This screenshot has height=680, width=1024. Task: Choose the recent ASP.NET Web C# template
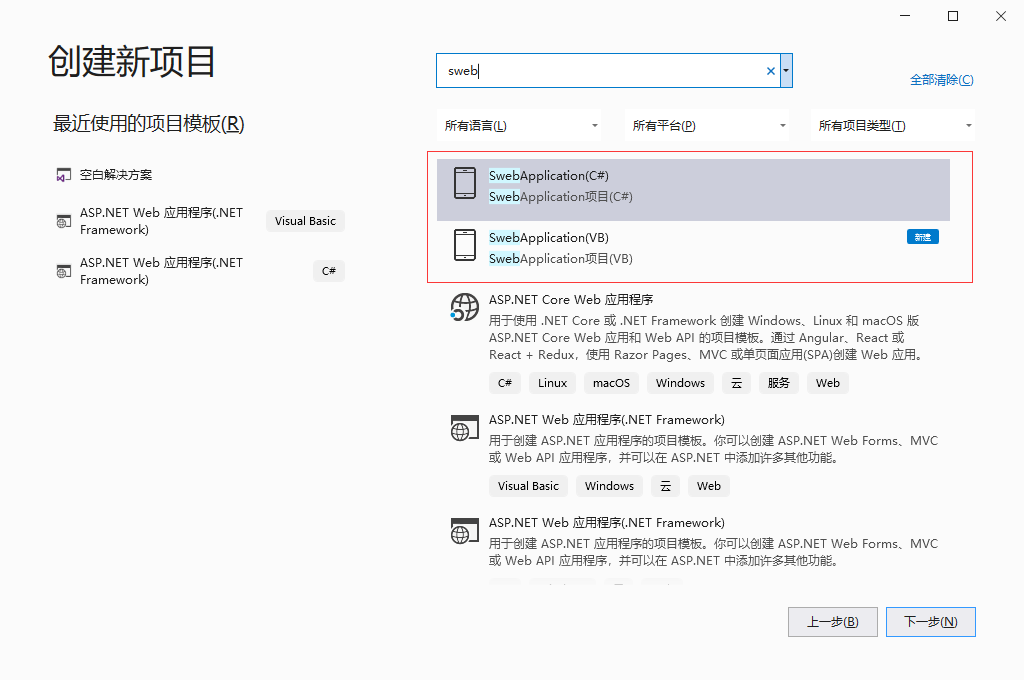point(200,271)
